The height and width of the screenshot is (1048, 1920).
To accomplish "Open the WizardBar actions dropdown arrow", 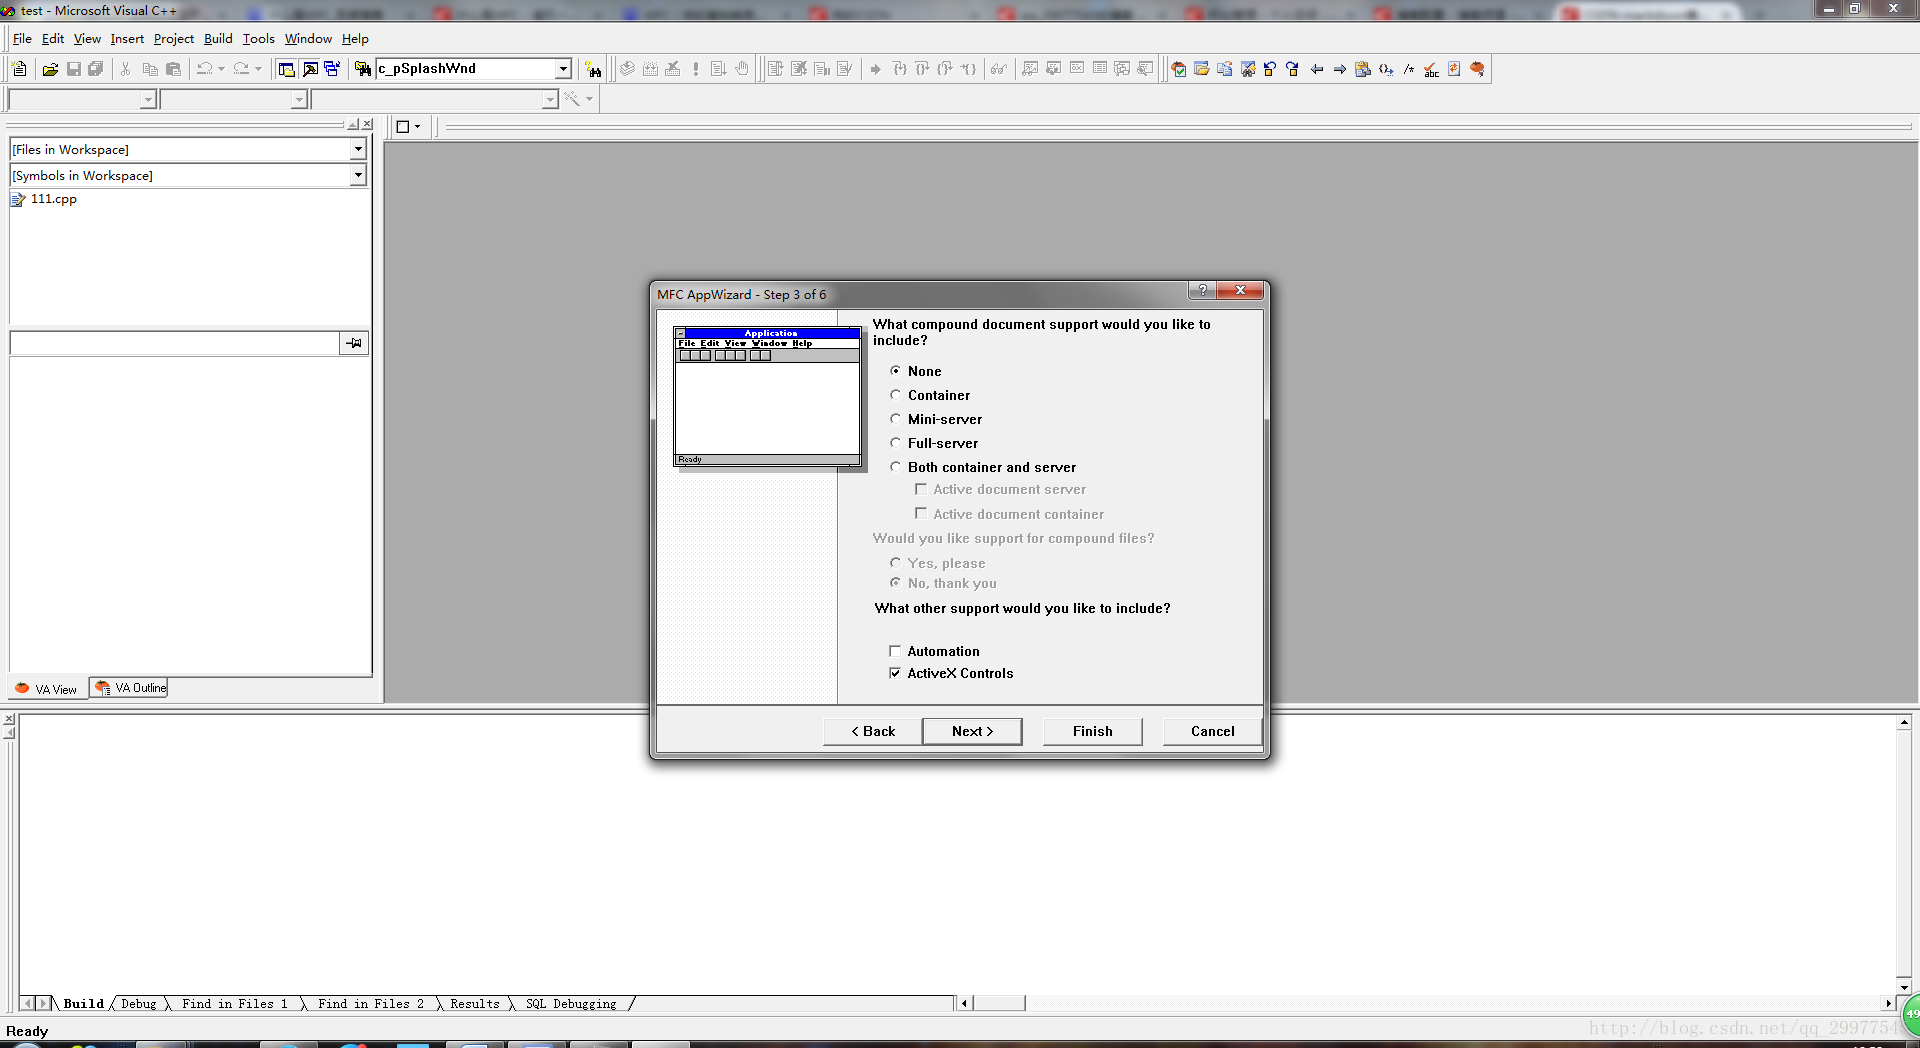I will [589, 99].
